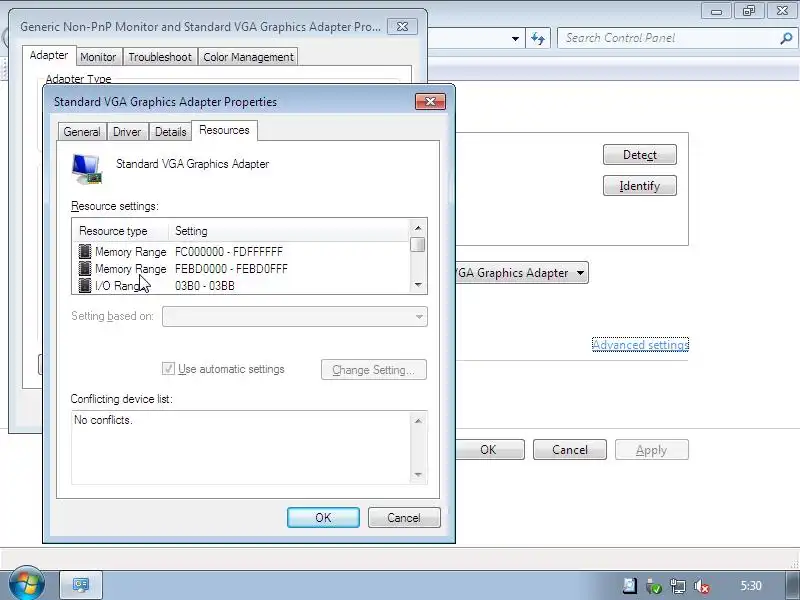Image resolution: width=800 pixels, height=600 pixels.
Task: Click the search magnifier in Control Panel
Action: coord(786,38)
